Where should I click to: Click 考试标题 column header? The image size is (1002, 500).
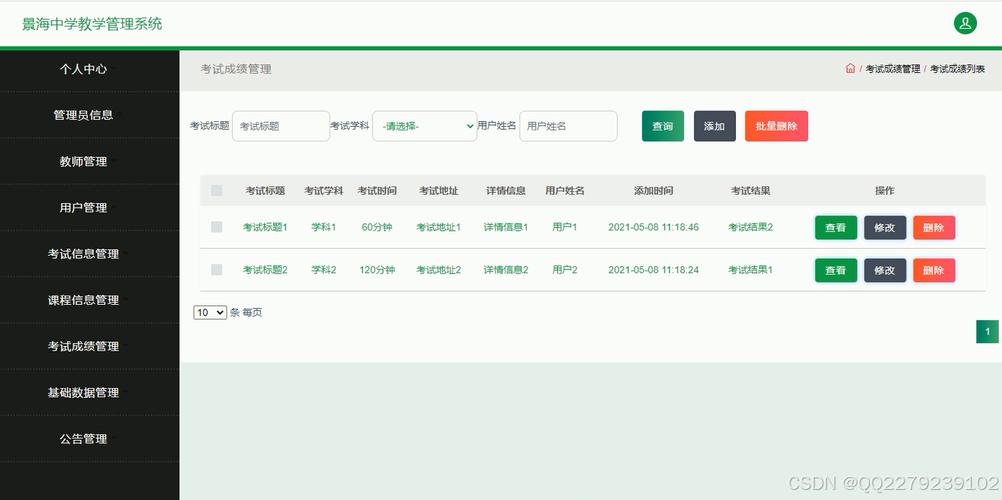pyautogui.click(x=265, y=191)
